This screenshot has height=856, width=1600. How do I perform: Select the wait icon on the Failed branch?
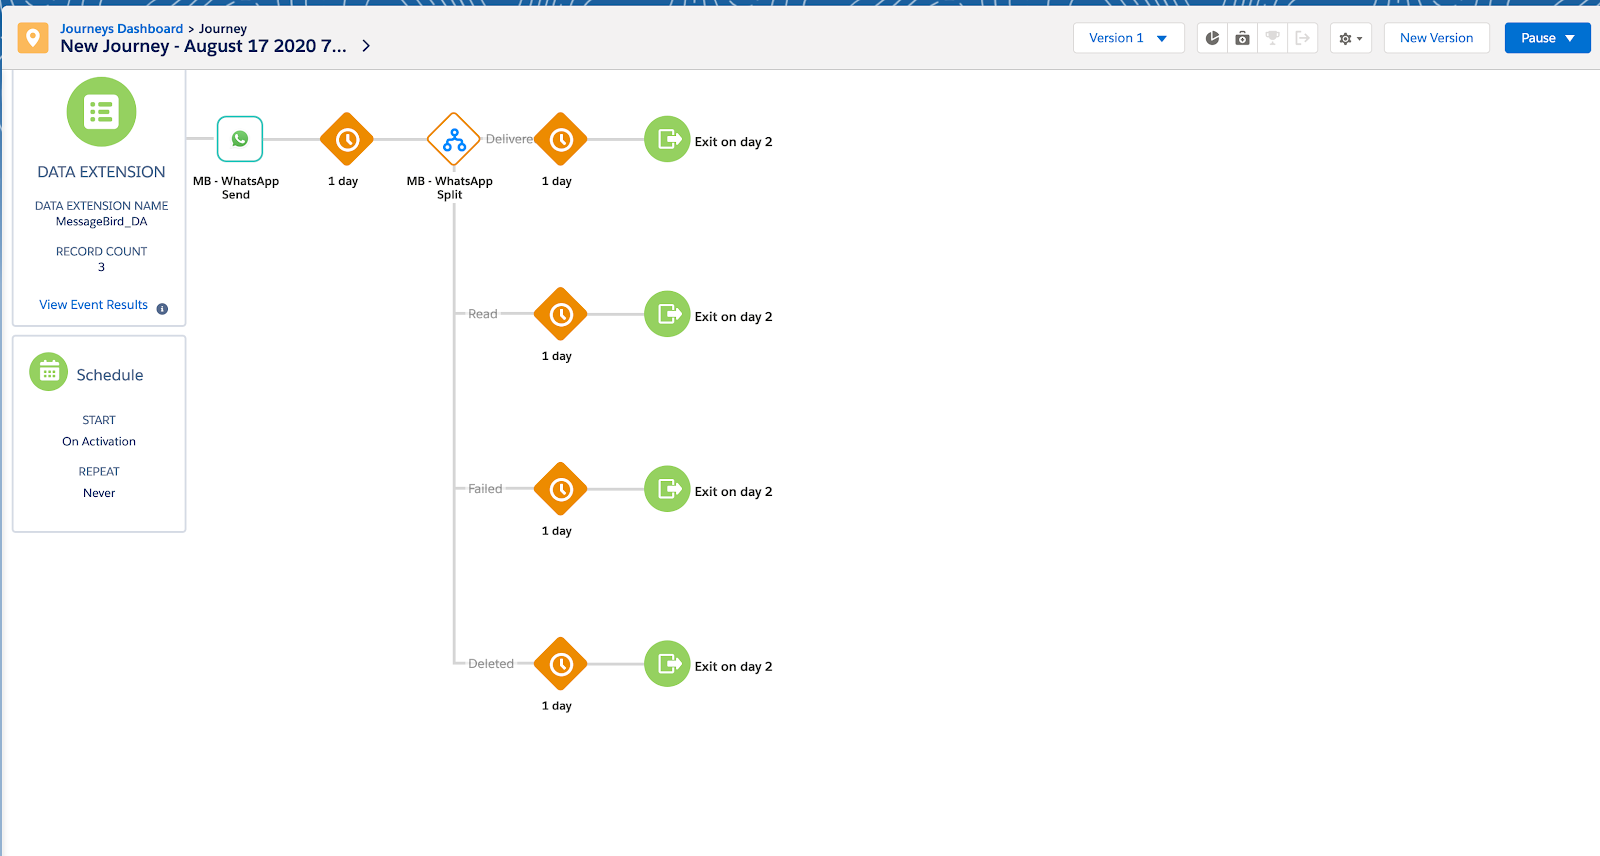click(x=561, y=489)
